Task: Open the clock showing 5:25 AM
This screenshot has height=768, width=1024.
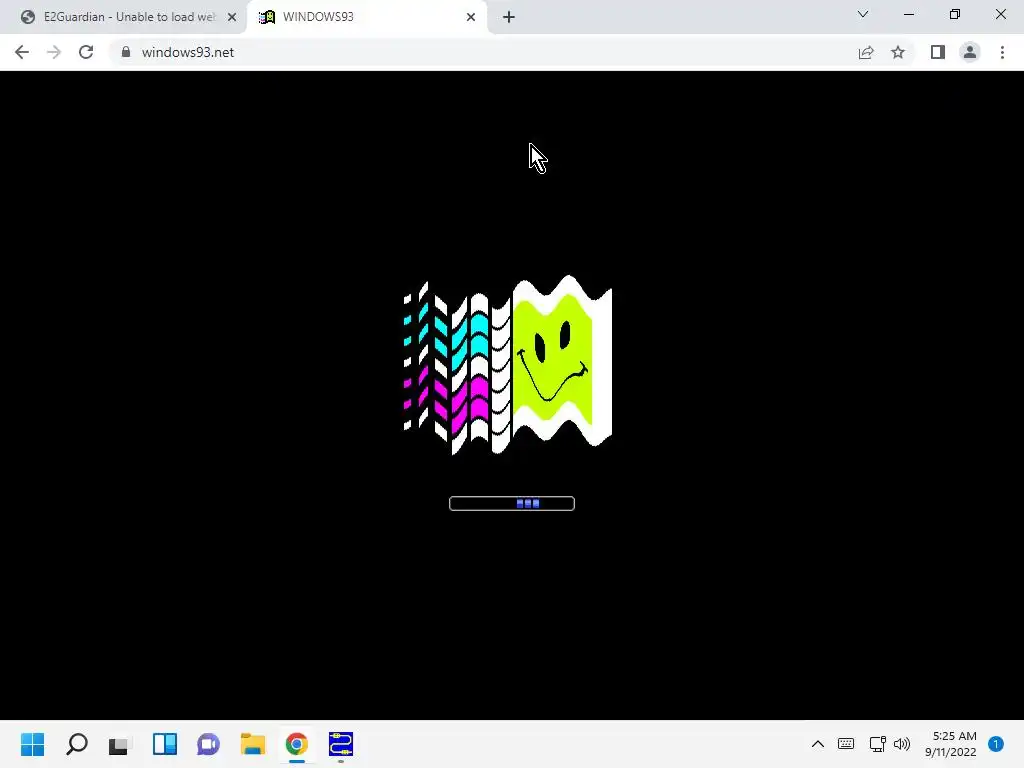Action: 951,744
